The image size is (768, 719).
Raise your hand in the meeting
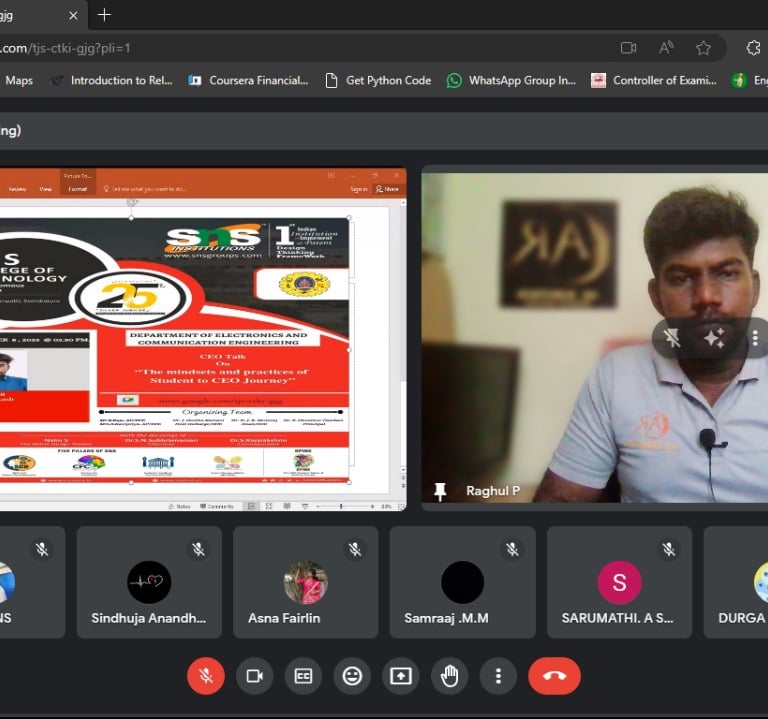tap(449, 676)
